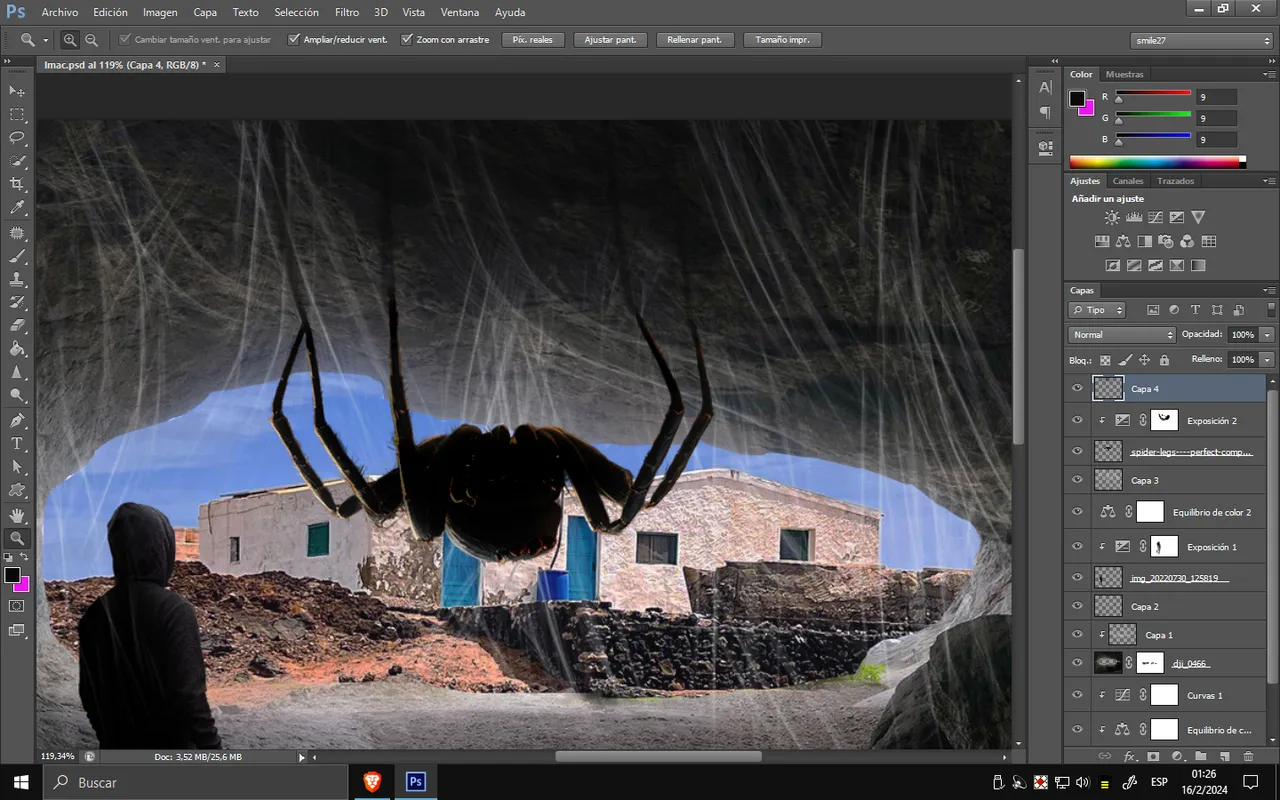The width and height of the screenshot is (1280, 800).
Task: Add a Channel Mixer adjustment
Action: click(1187, 241)
